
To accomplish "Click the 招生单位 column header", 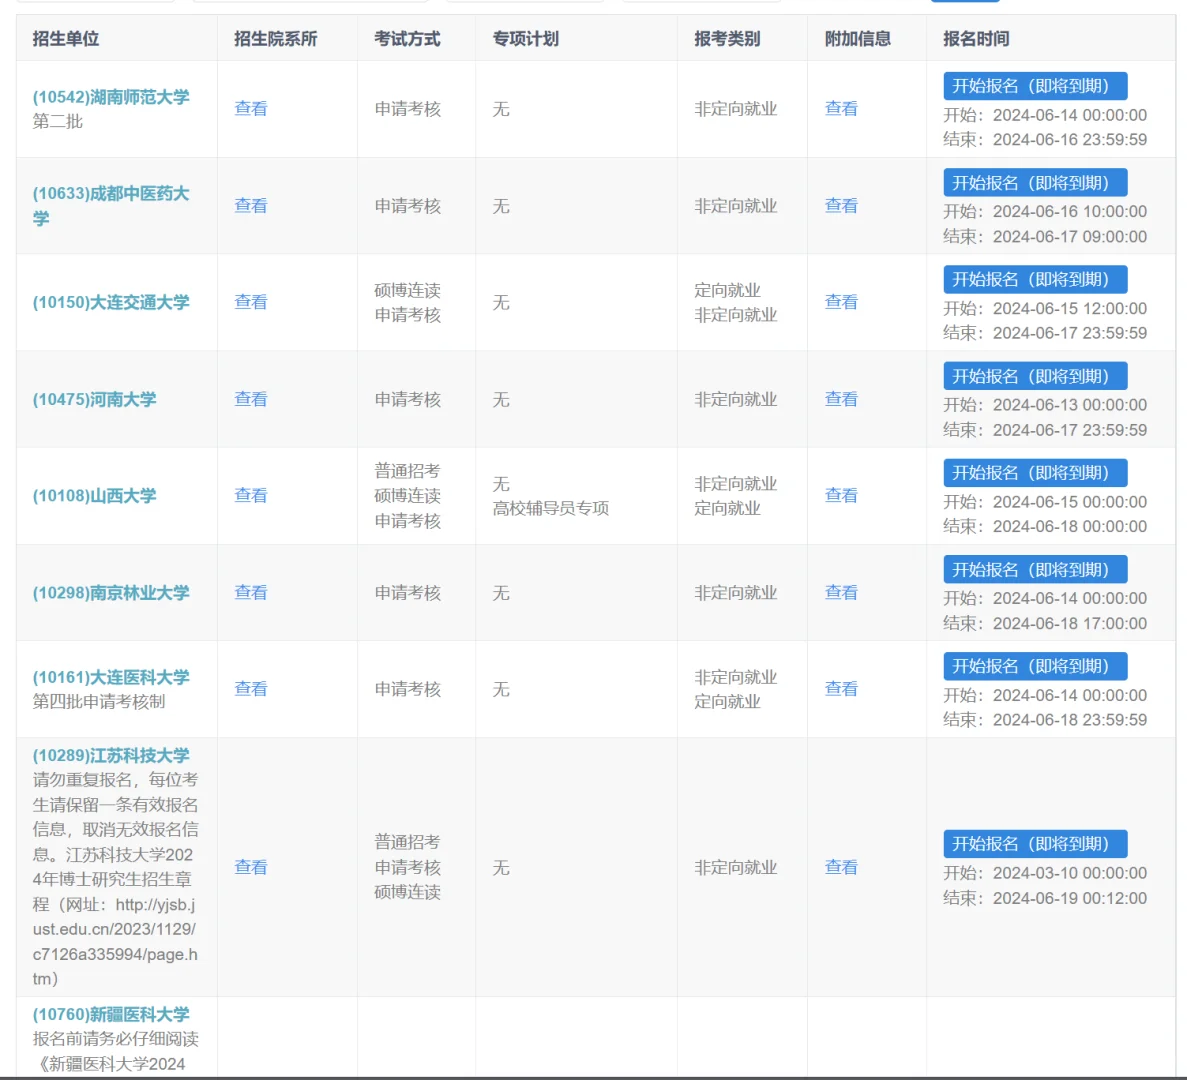I will 66,39.
